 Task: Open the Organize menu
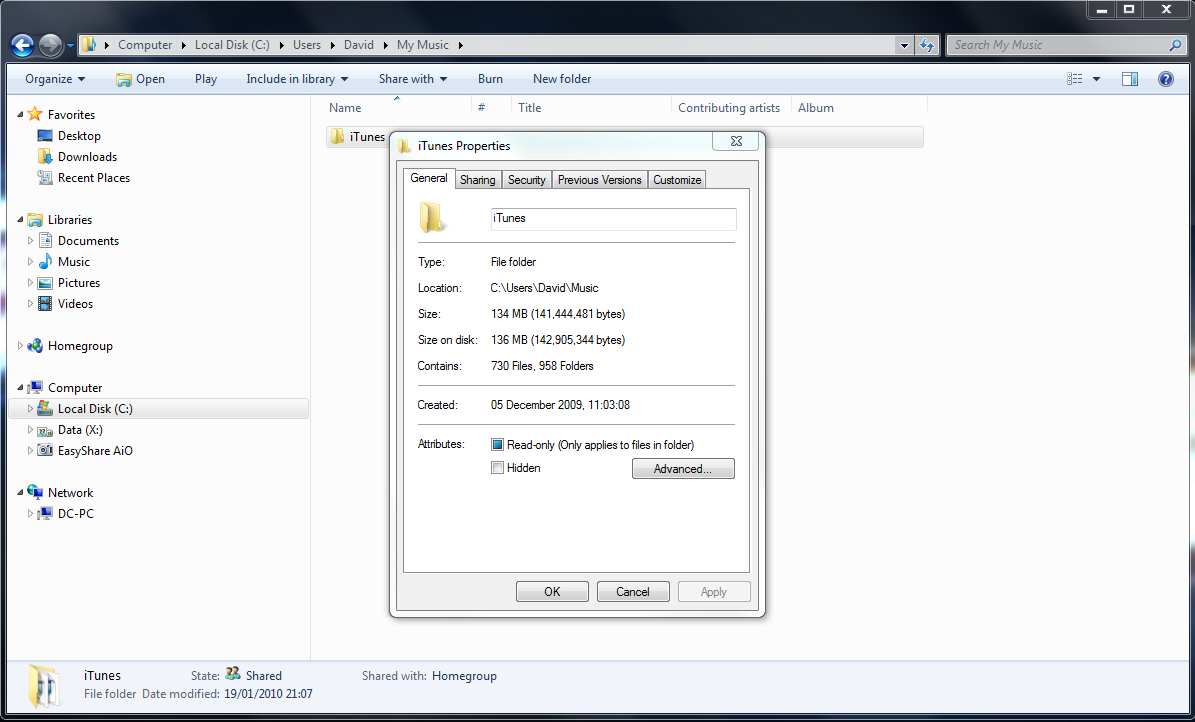tap(55, 79)
